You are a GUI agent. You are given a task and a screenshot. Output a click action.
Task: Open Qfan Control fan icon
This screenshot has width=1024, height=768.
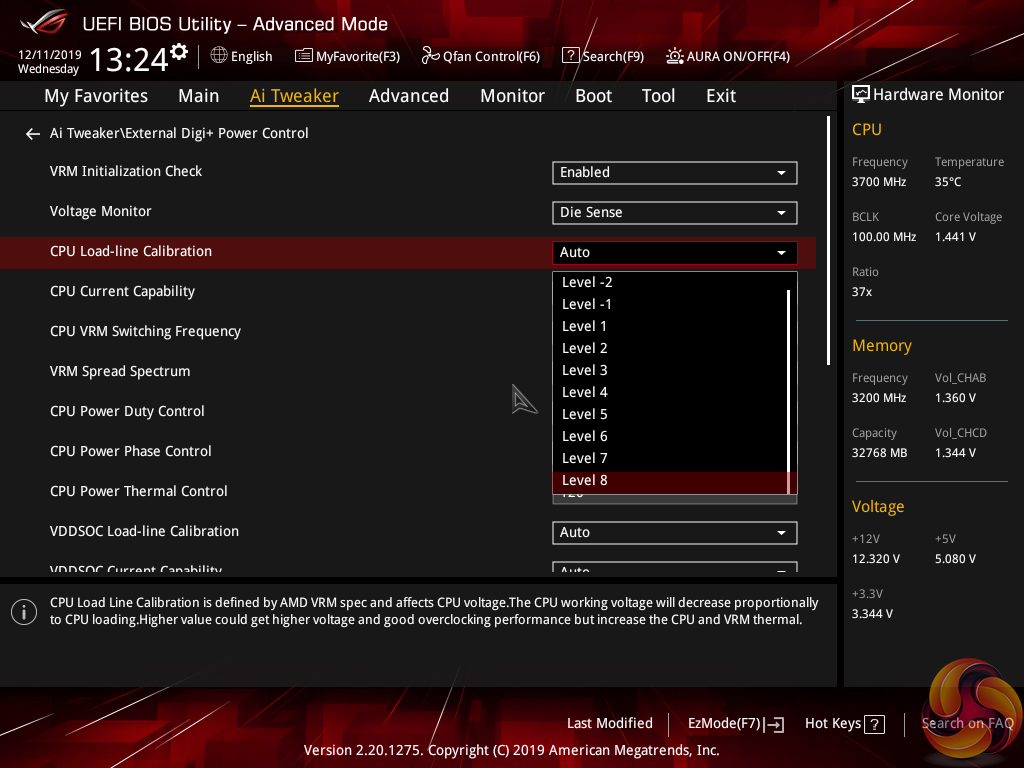(431, 56)
